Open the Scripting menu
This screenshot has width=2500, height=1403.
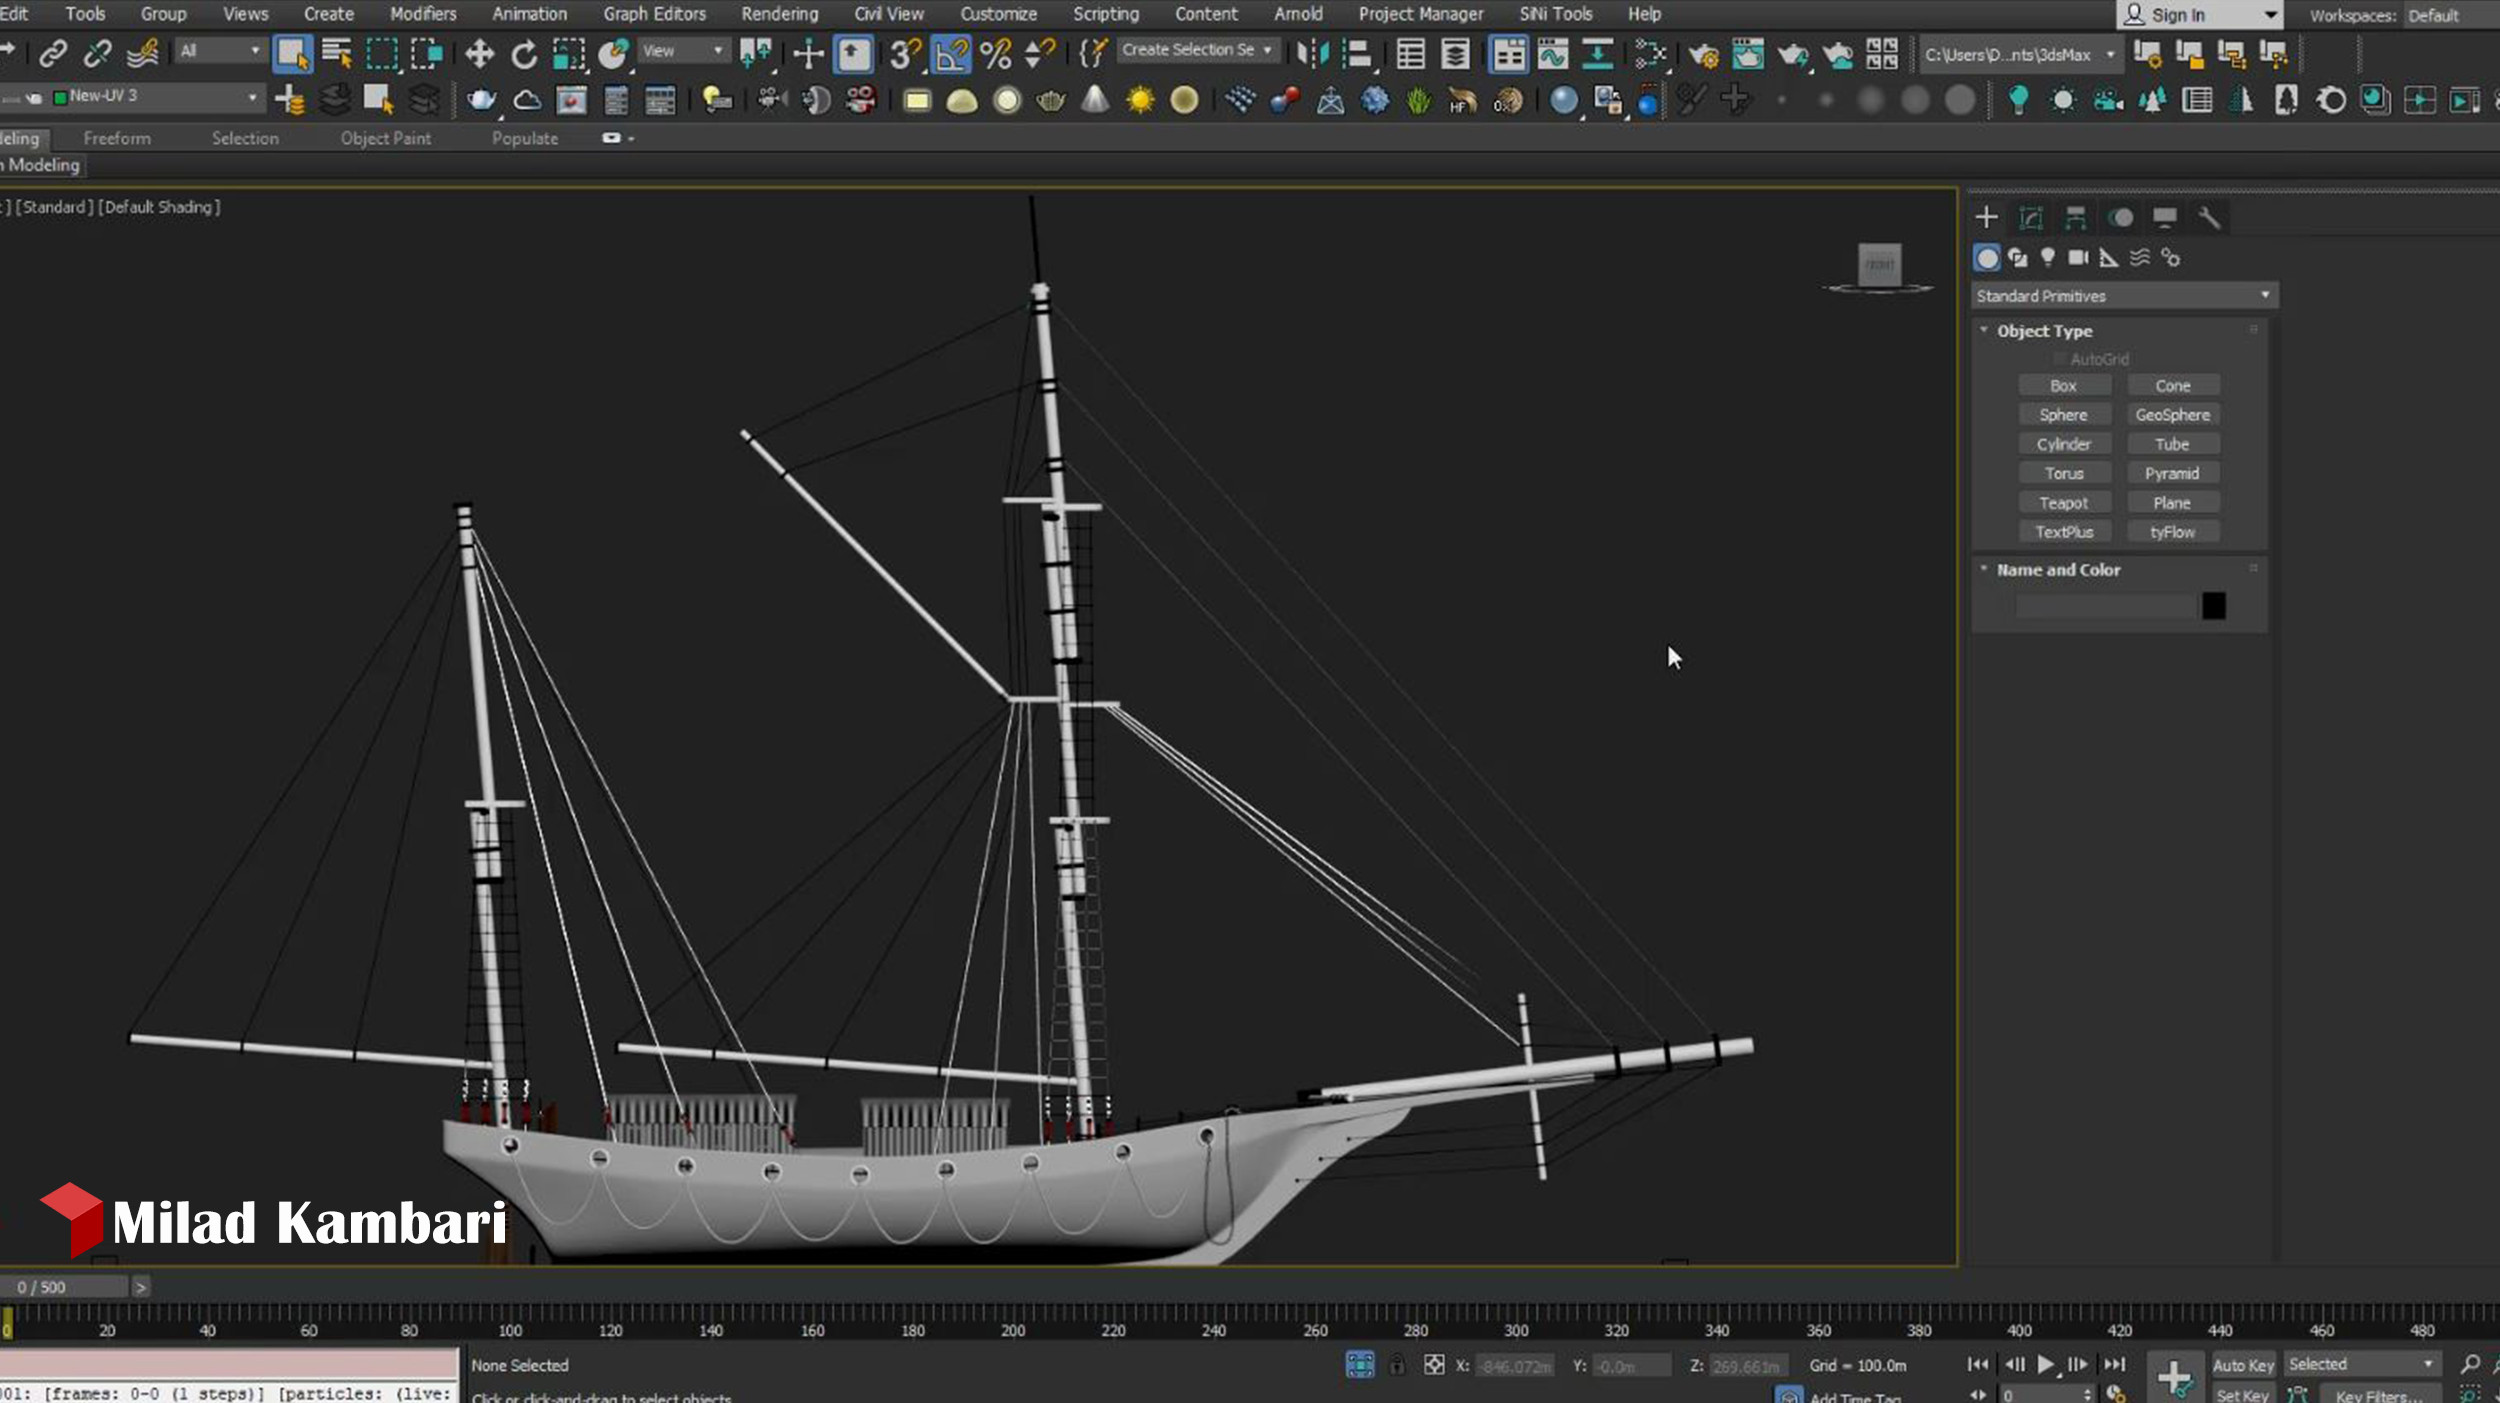click(x=1105, y=14)
